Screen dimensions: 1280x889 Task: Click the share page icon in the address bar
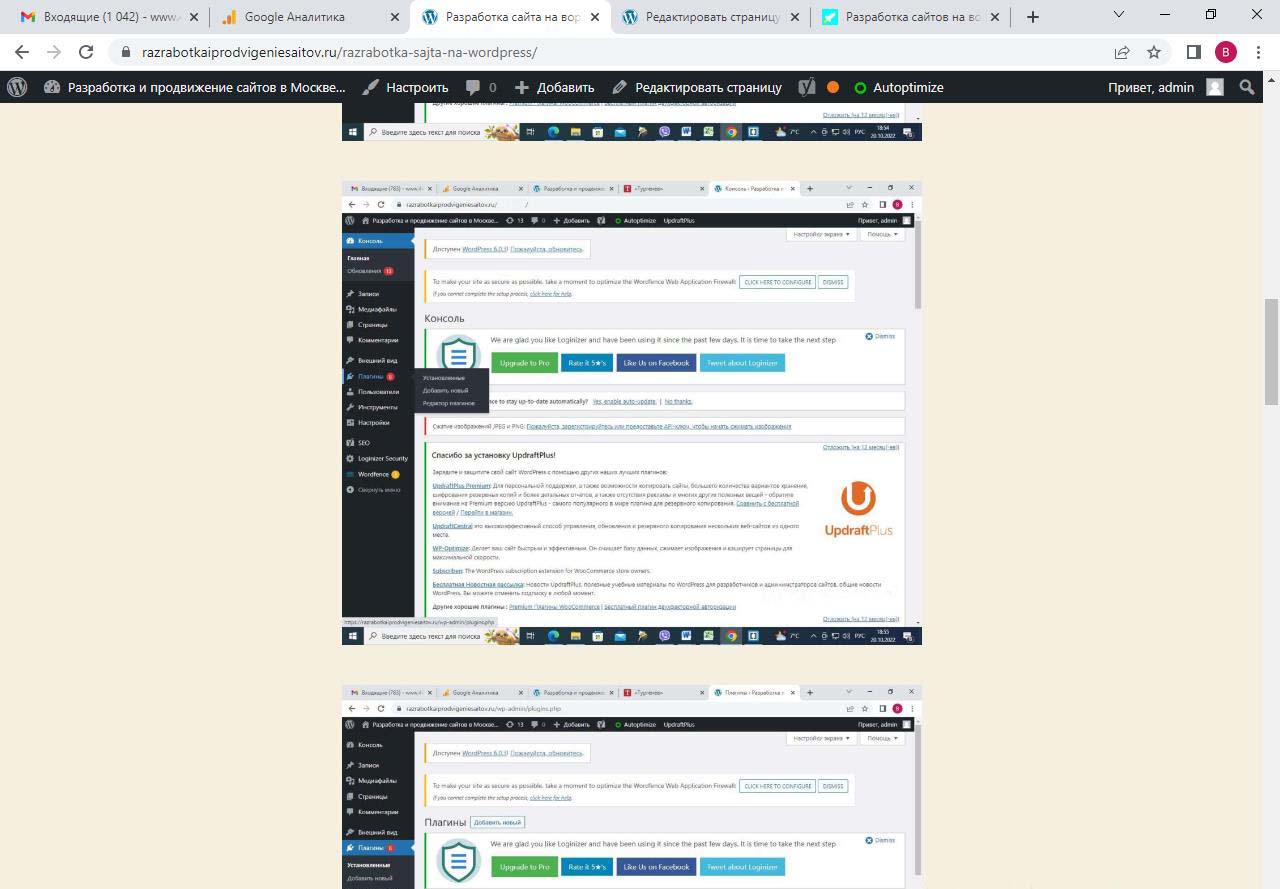click(1122, 52)
